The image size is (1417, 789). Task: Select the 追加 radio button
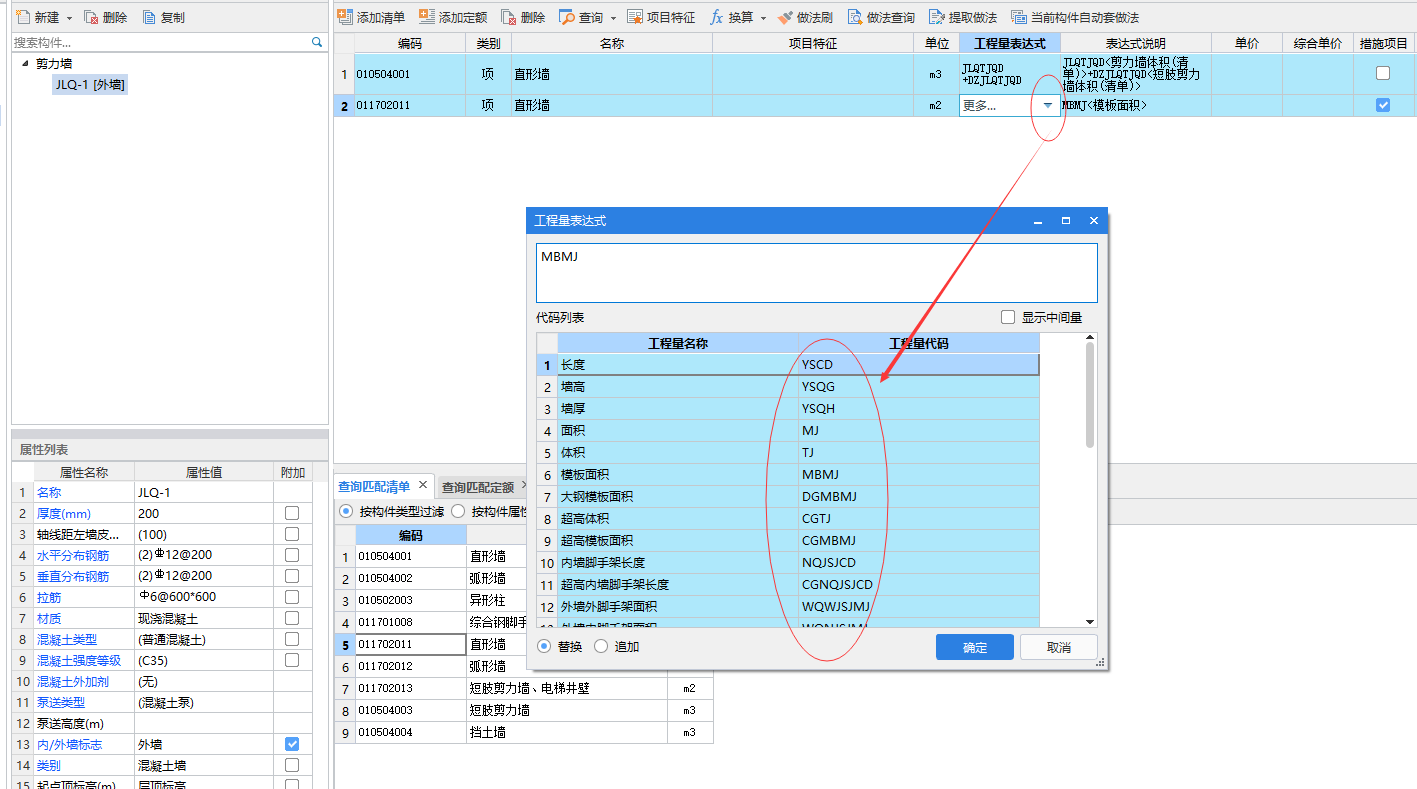tap(601, 646)
